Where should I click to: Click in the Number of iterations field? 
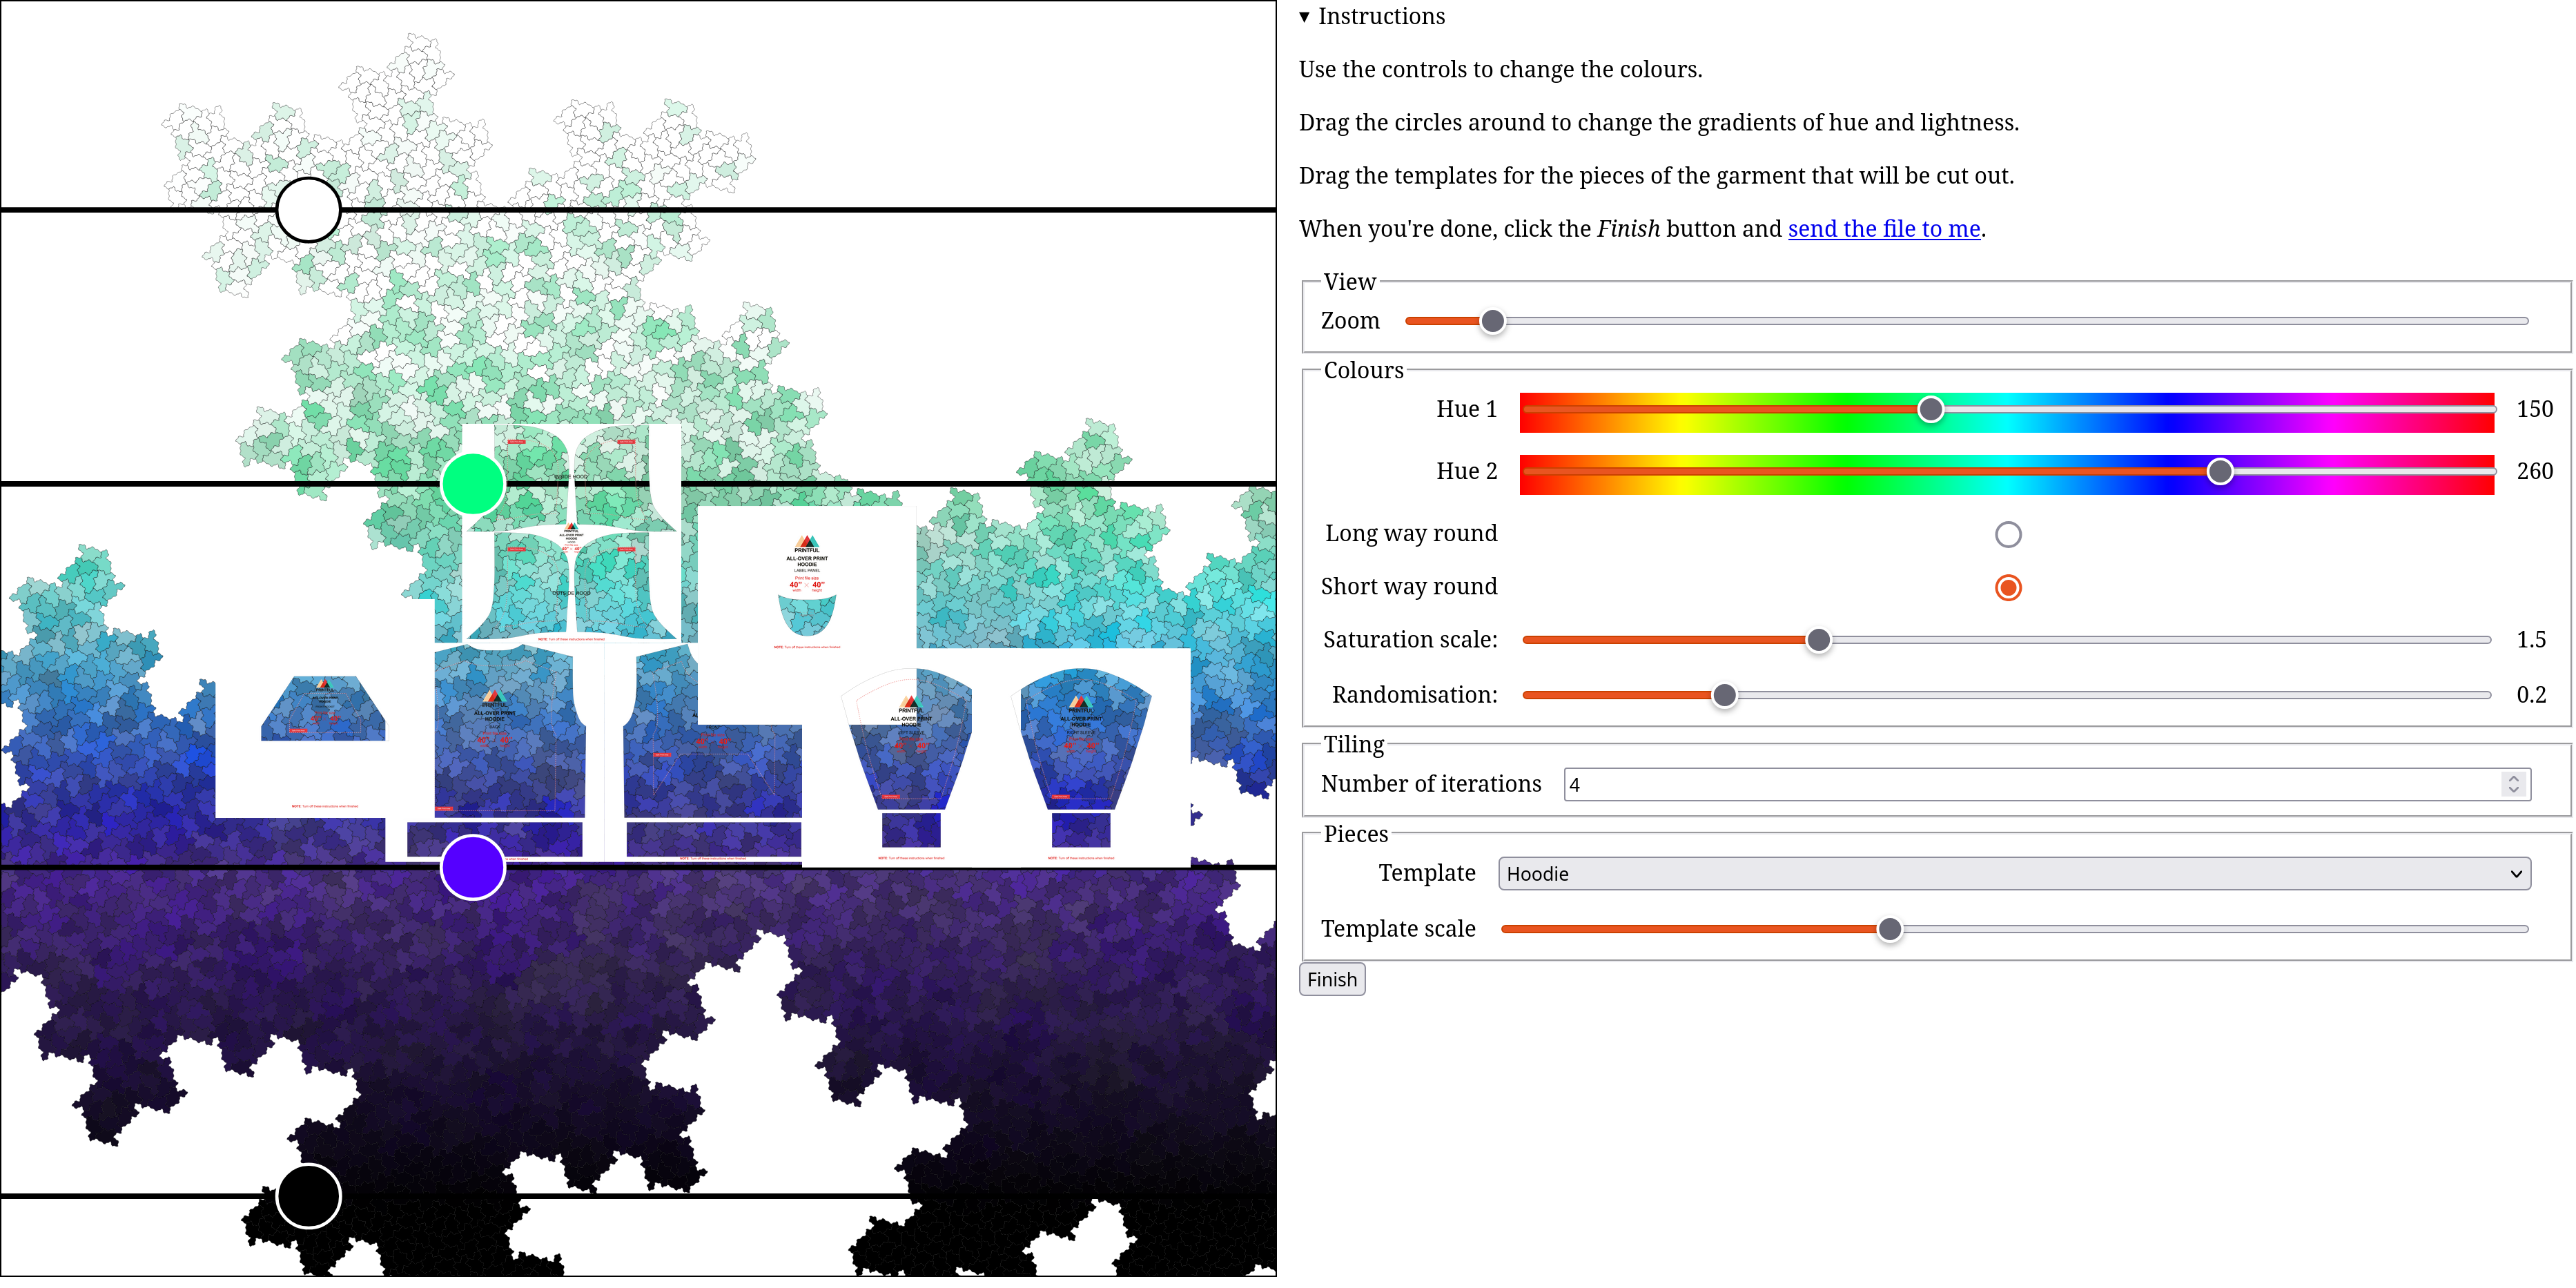pos(2030,784)
